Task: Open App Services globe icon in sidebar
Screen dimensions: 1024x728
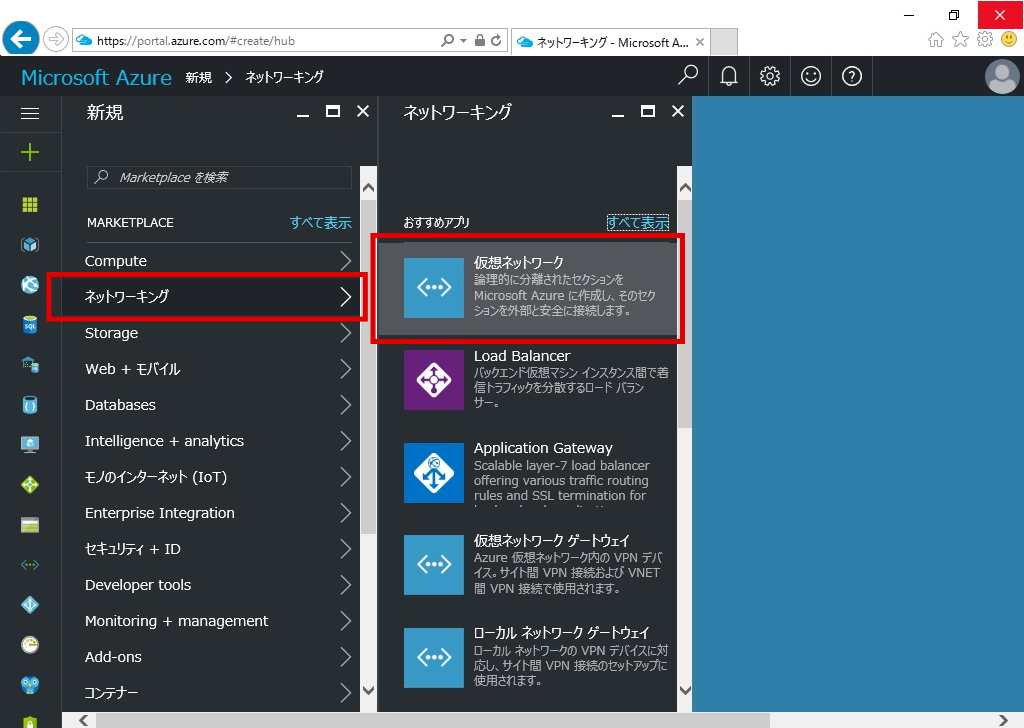Action: point(30,285)
